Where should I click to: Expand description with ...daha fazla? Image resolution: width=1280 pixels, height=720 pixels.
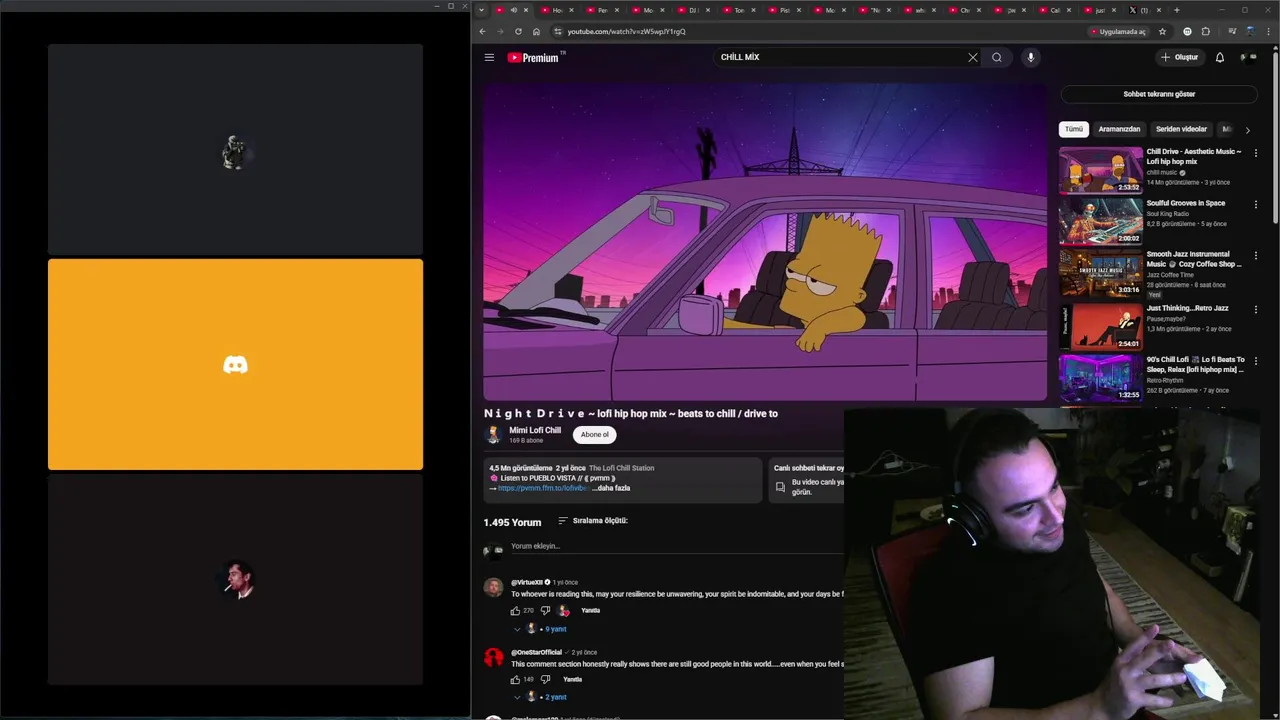(611, 488)
